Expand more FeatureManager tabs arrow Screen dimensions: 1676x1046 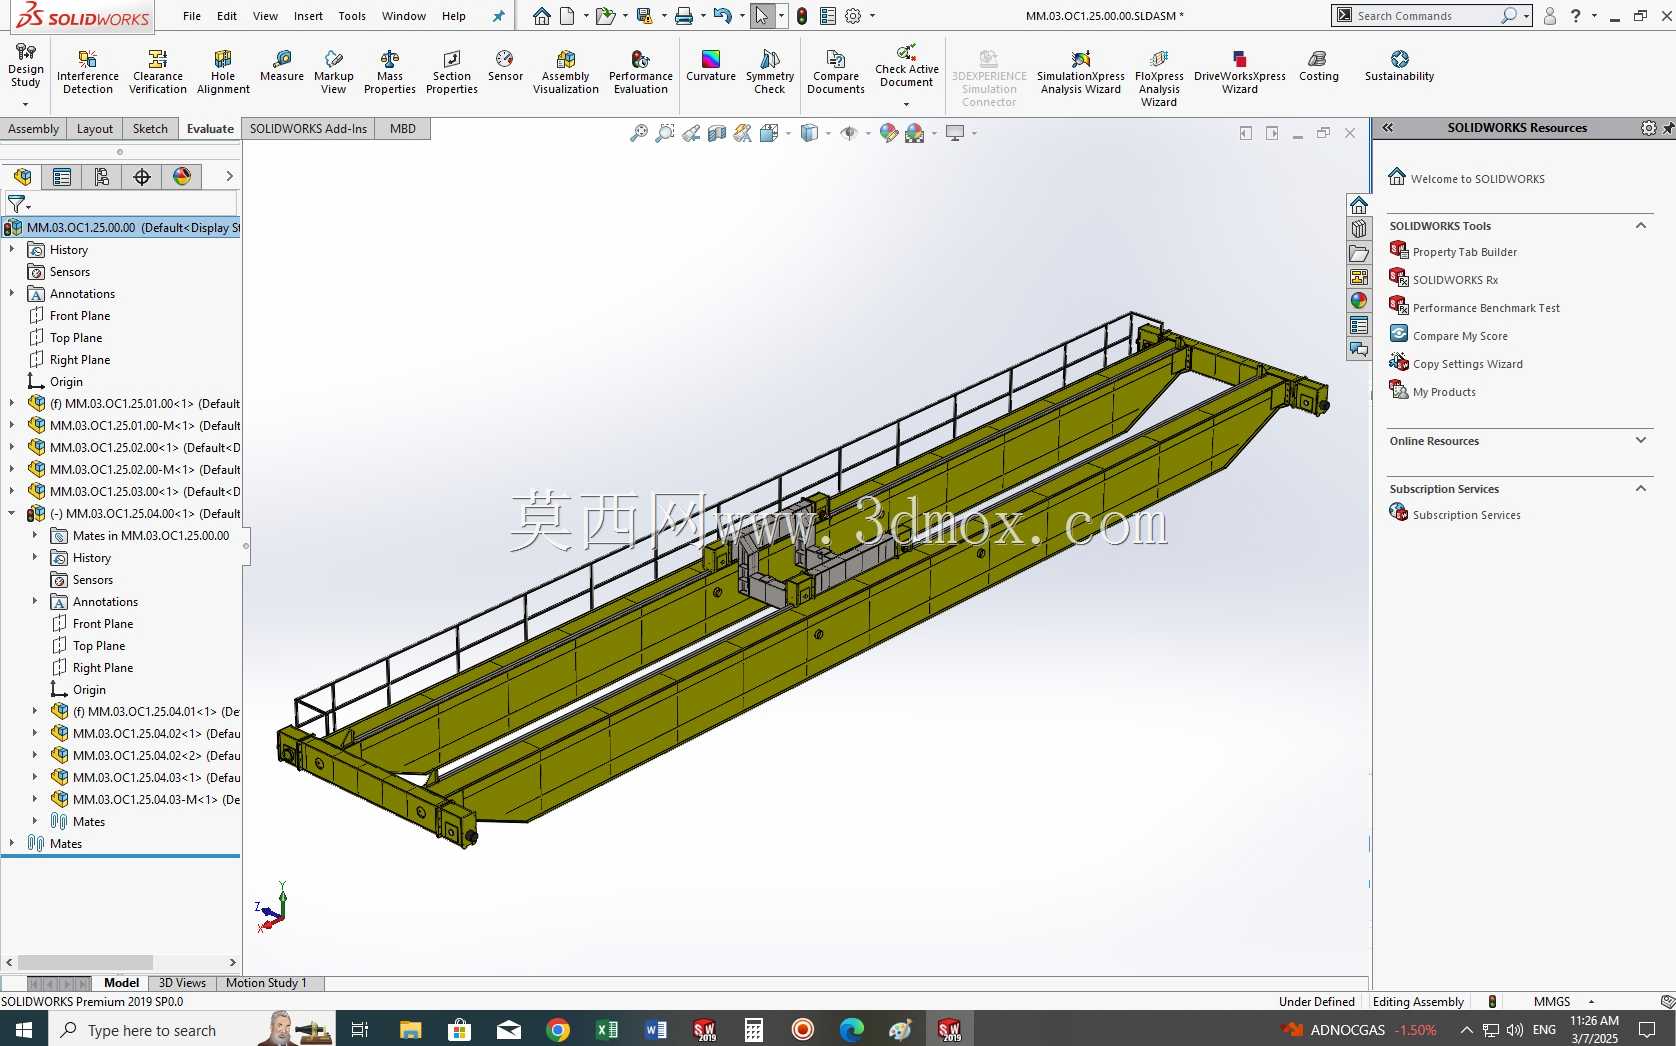pos(229,177)
